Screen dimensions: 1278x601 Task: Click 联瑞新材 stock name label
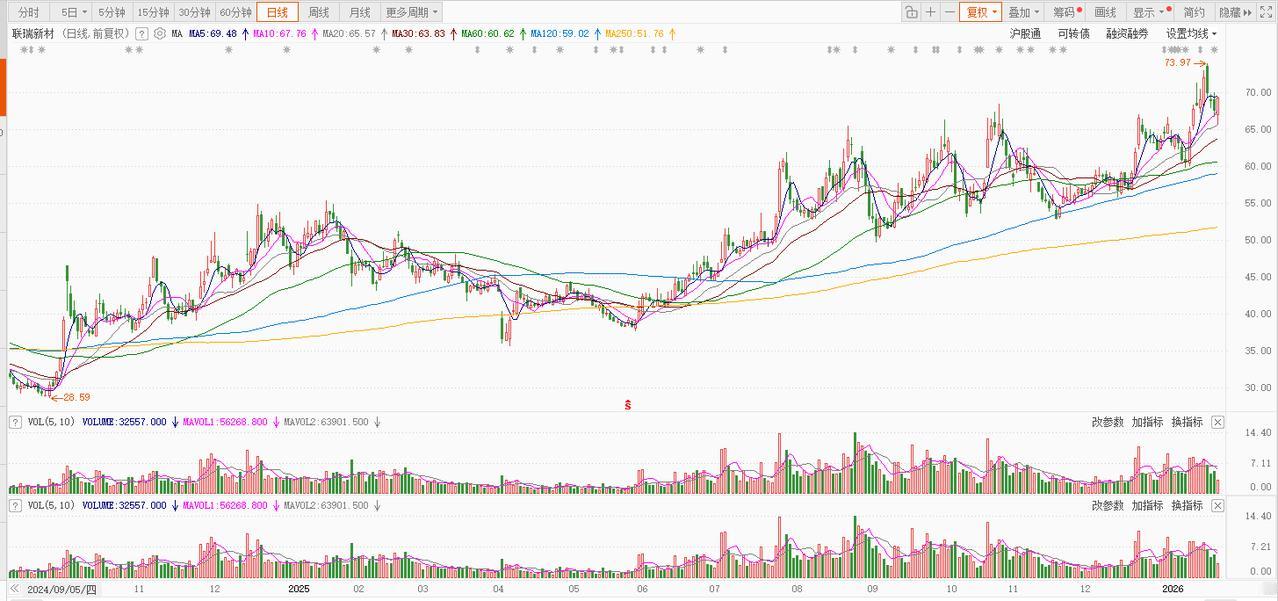tap(33, 33)
